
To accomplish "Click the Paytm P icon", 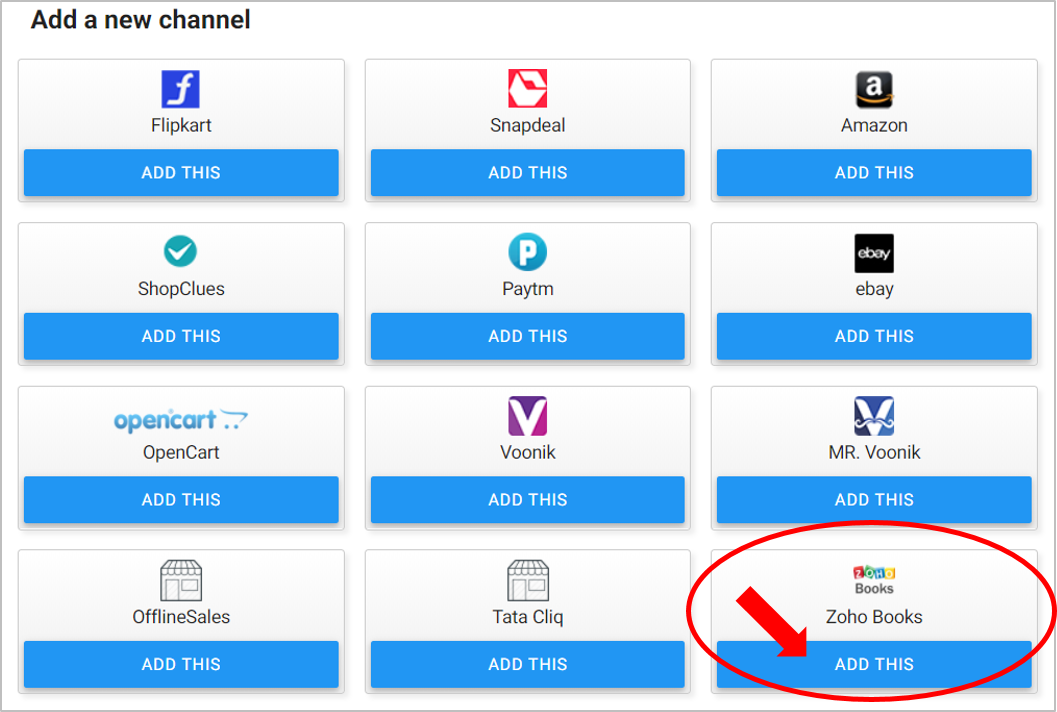I will coord(527,252).
